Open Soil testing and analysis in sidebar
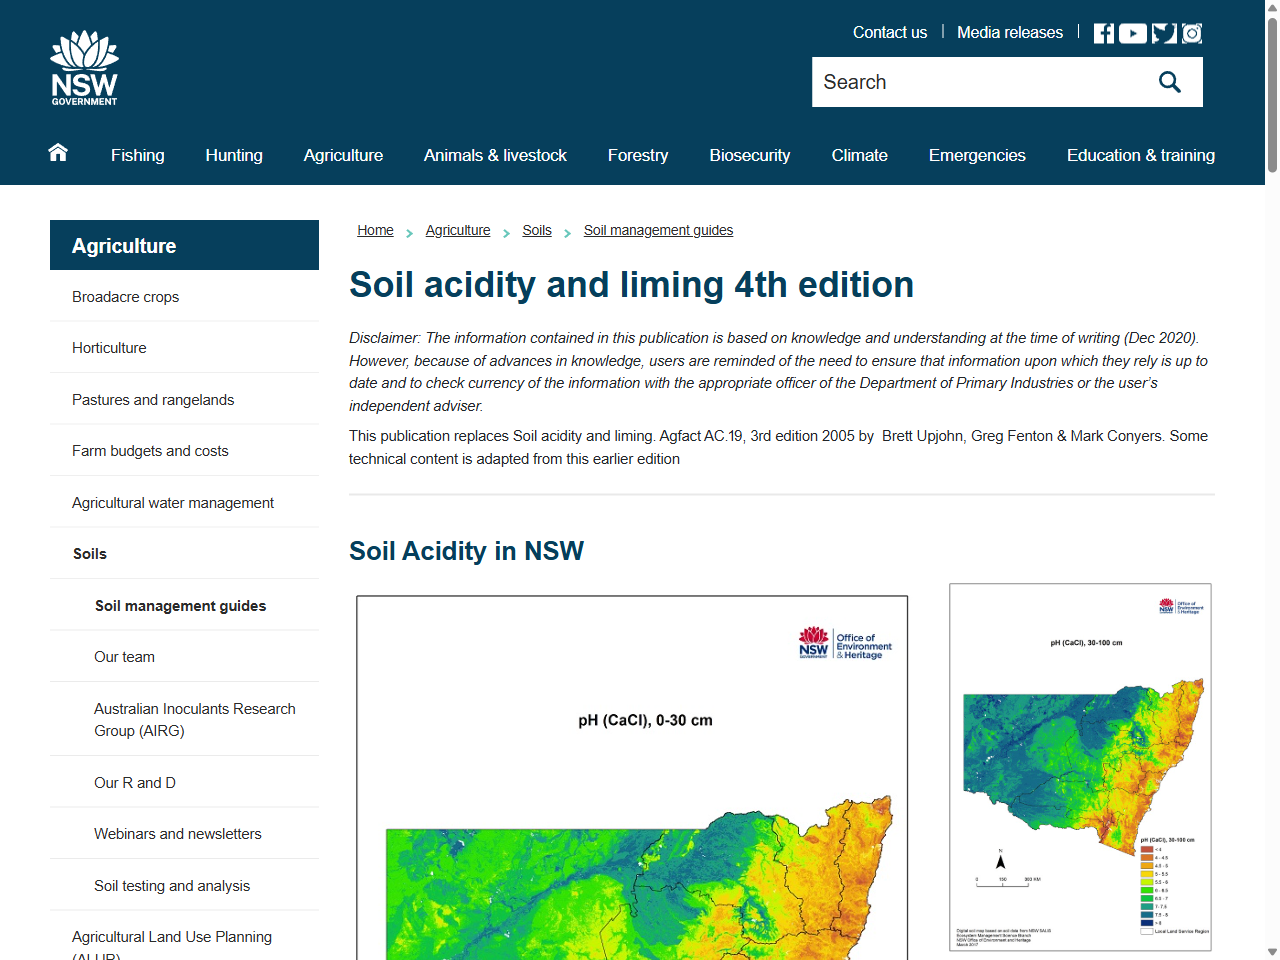 [172, 885]
